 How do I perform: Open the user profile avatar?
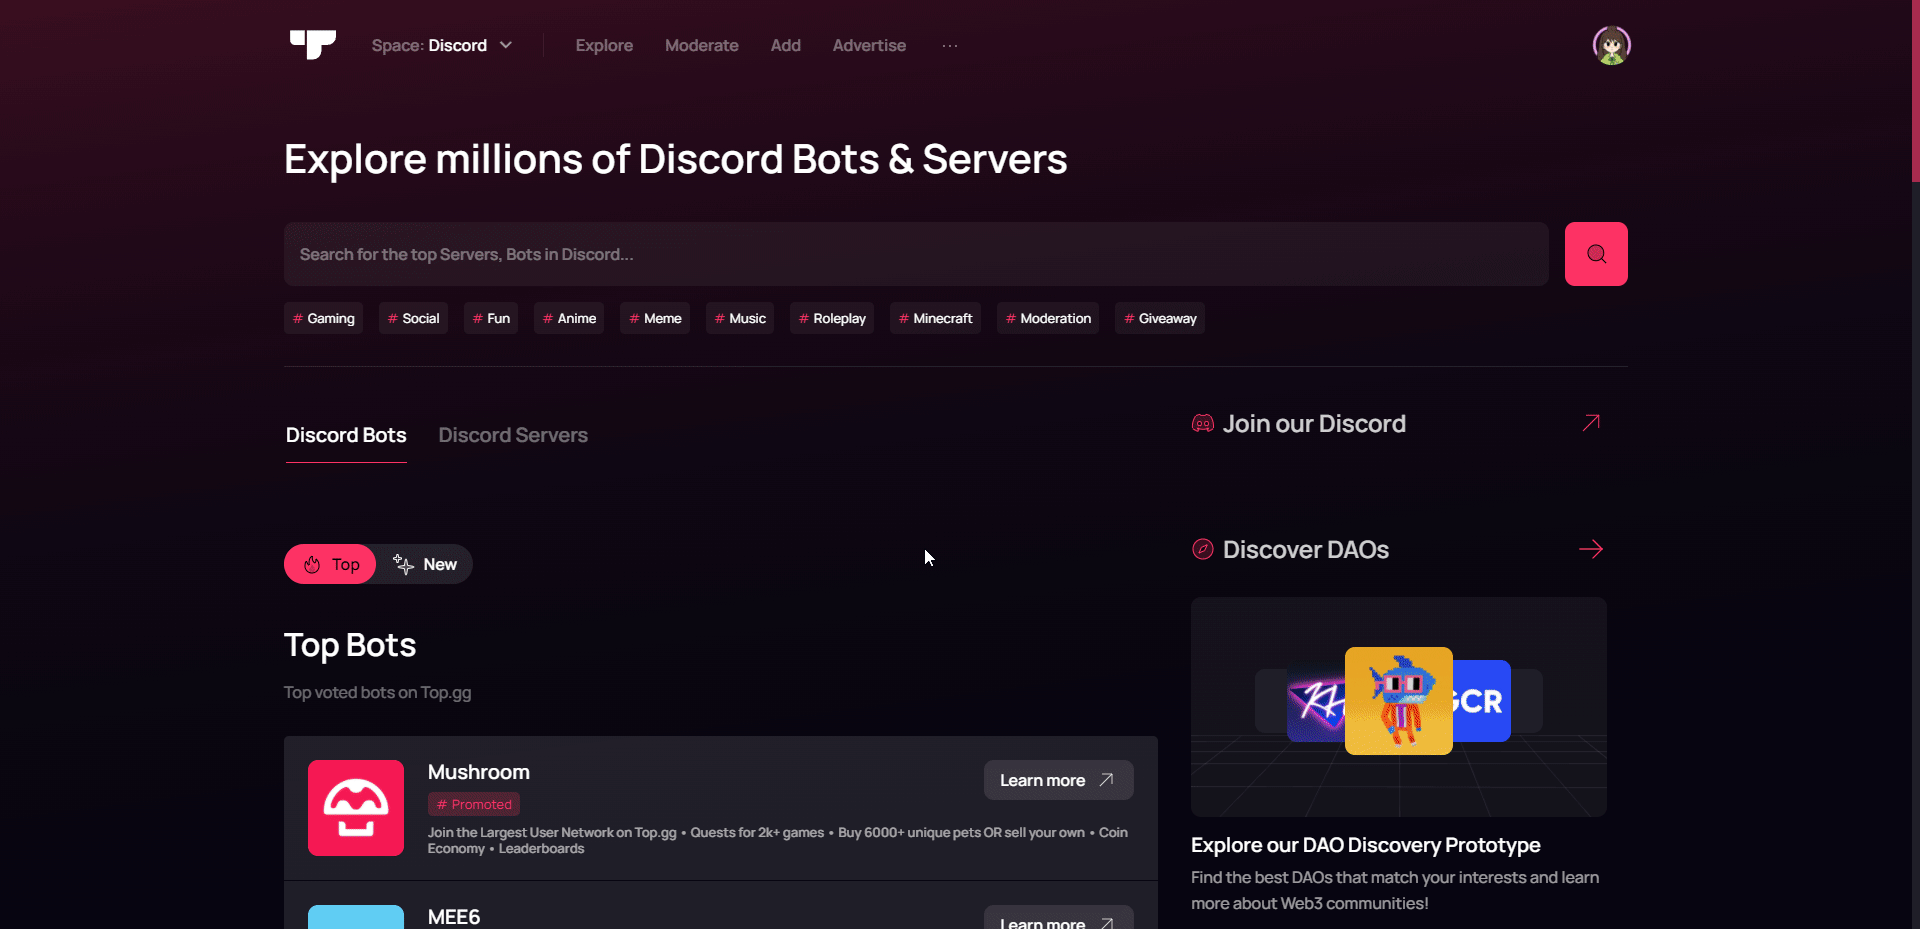click(1611, 45)
